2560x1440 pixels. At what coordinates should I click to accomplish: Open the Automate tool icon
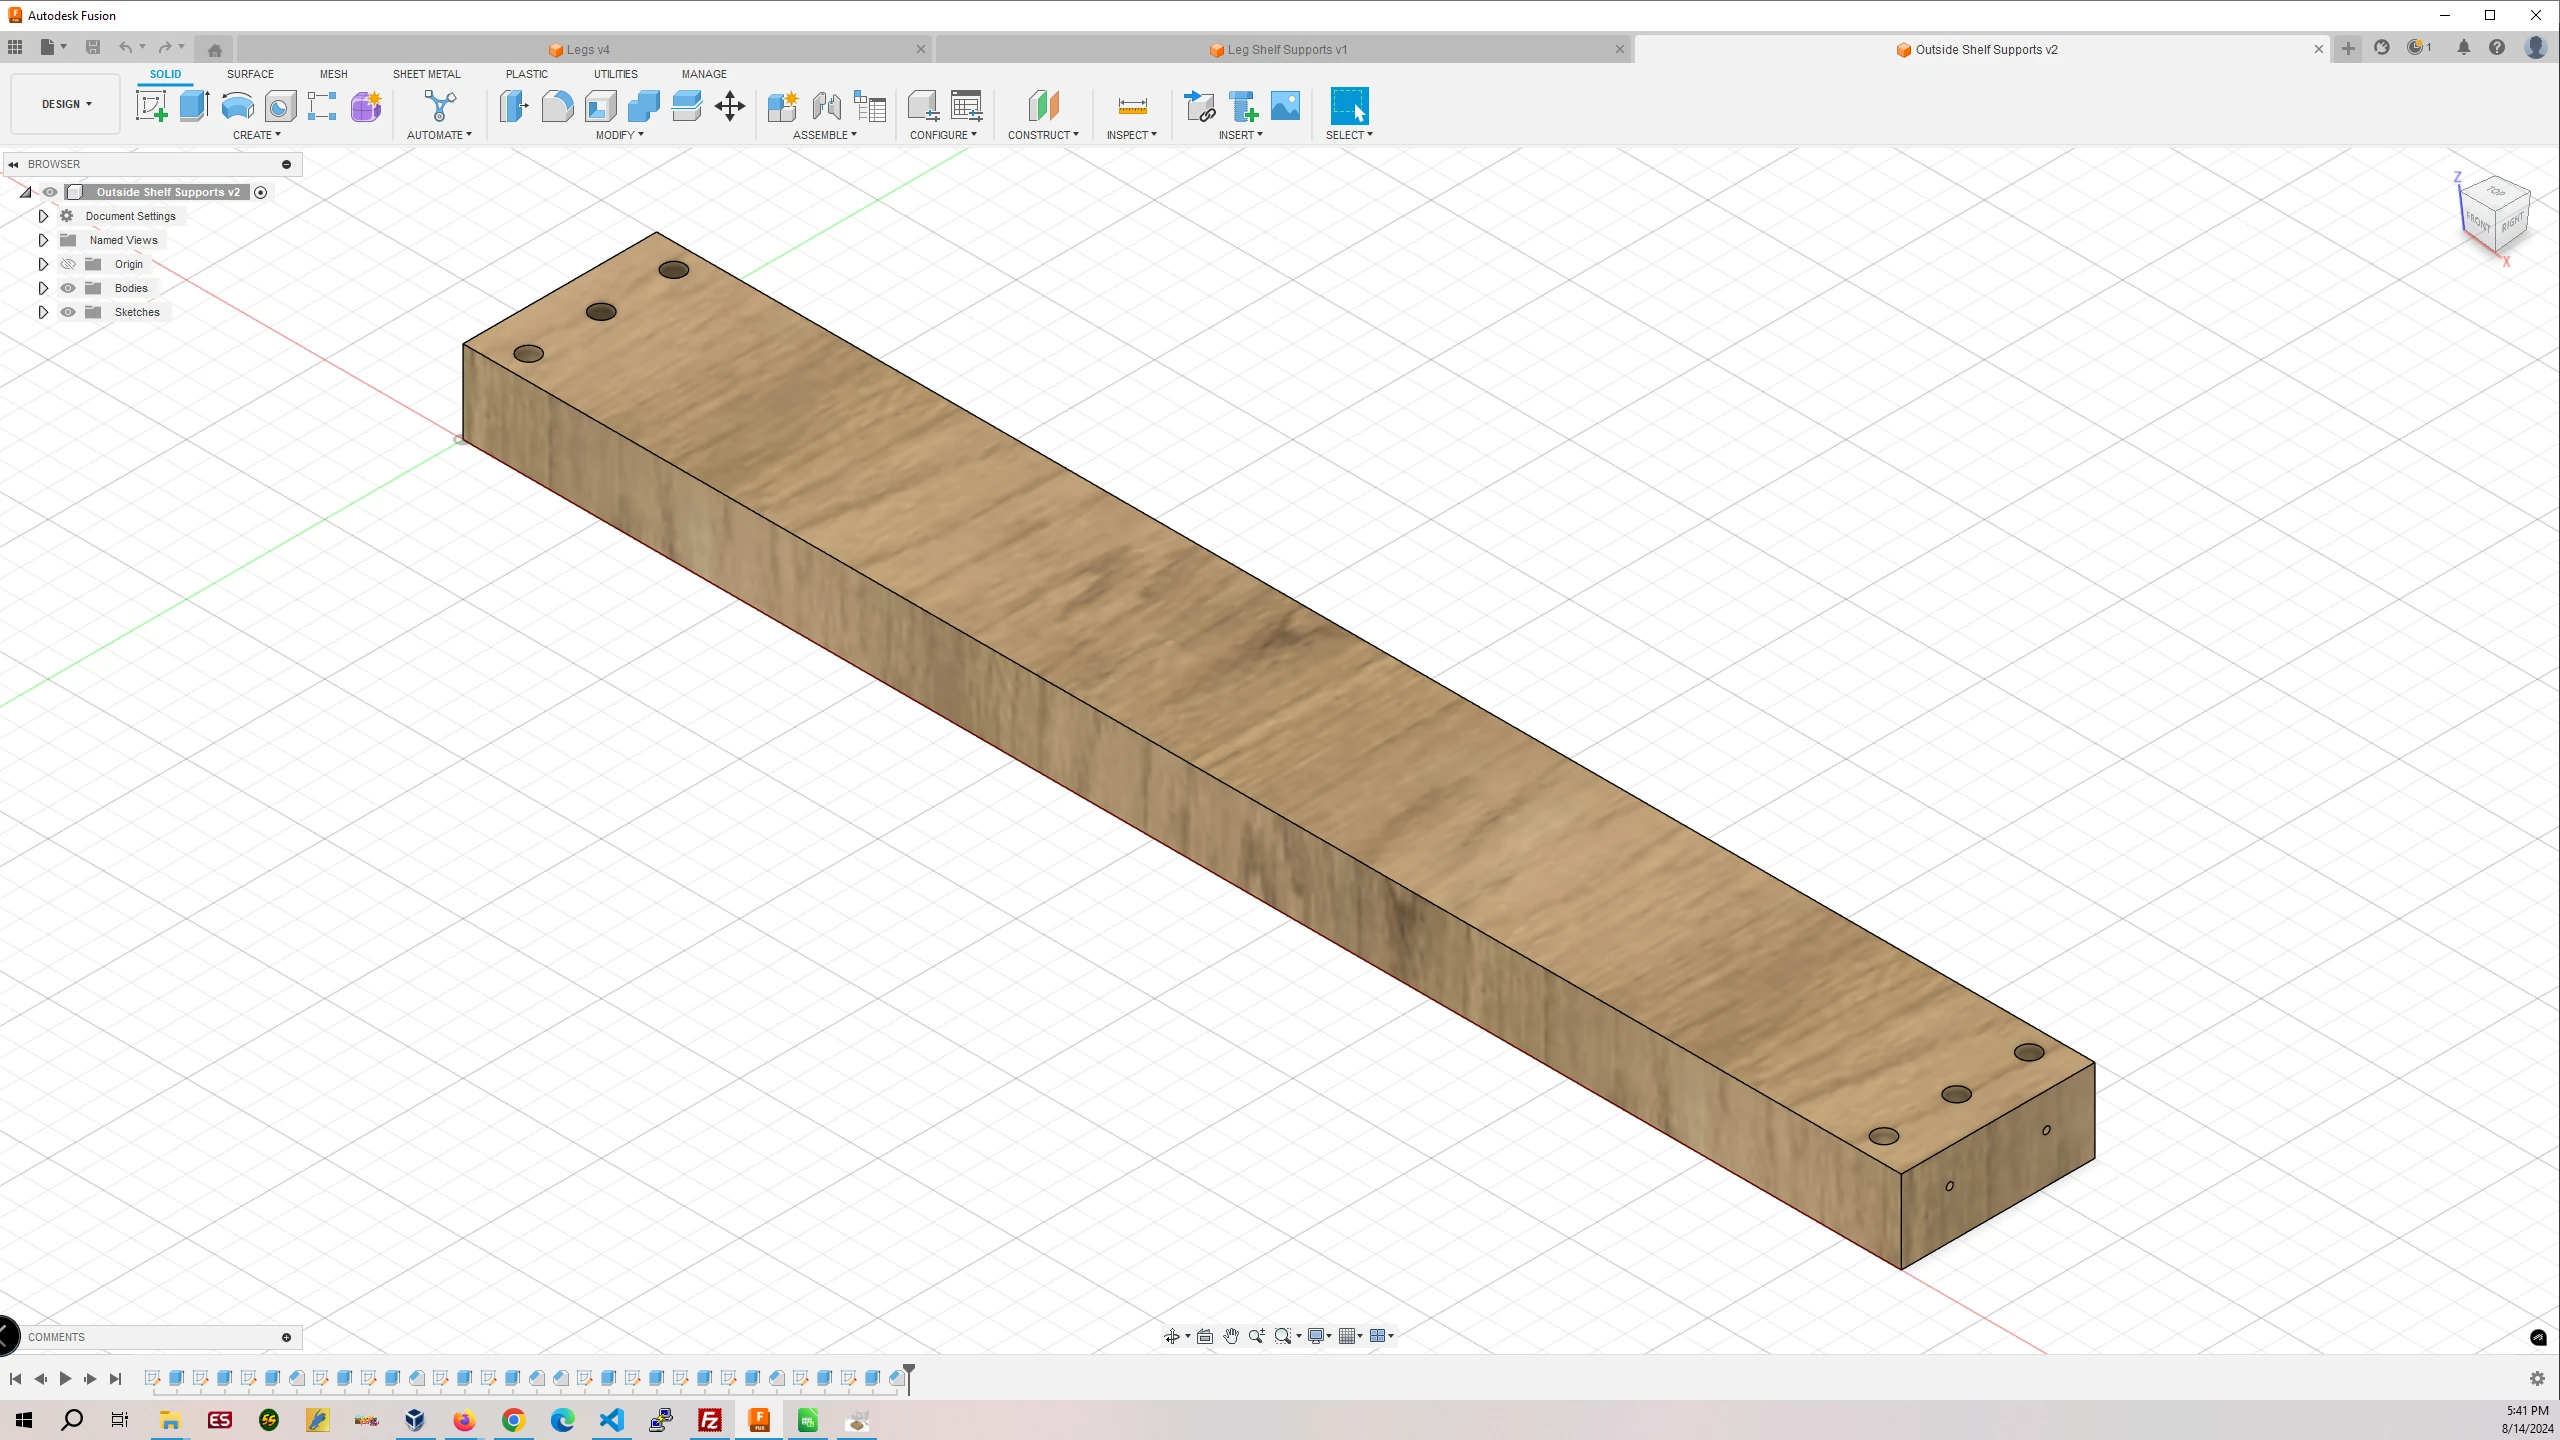tap(440, 106)
